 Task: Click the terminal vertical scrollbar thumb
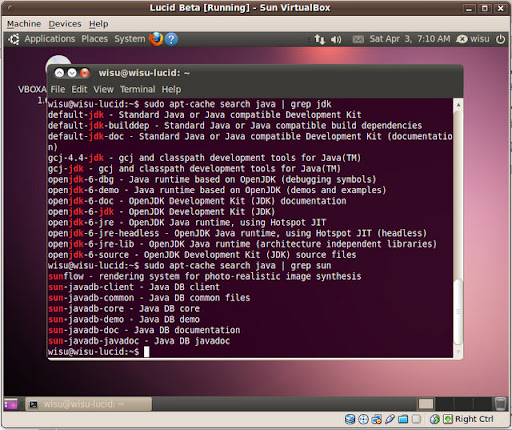click(458, 312)
